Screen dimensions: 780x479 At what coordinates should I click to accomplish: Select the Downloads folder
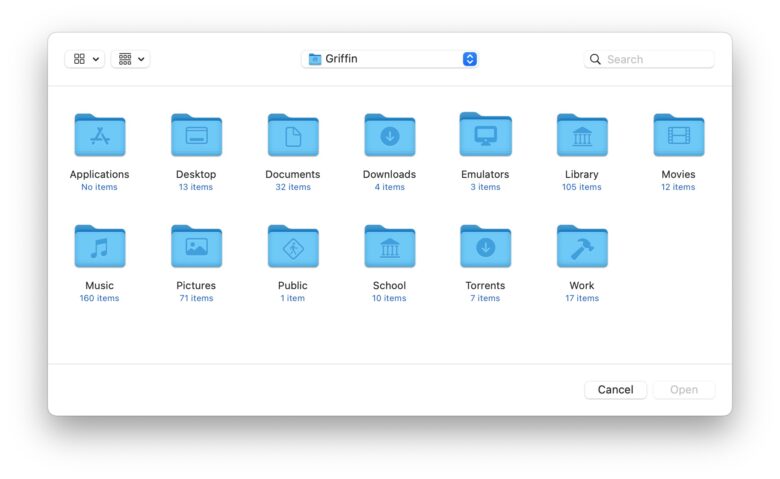[389, 136]
